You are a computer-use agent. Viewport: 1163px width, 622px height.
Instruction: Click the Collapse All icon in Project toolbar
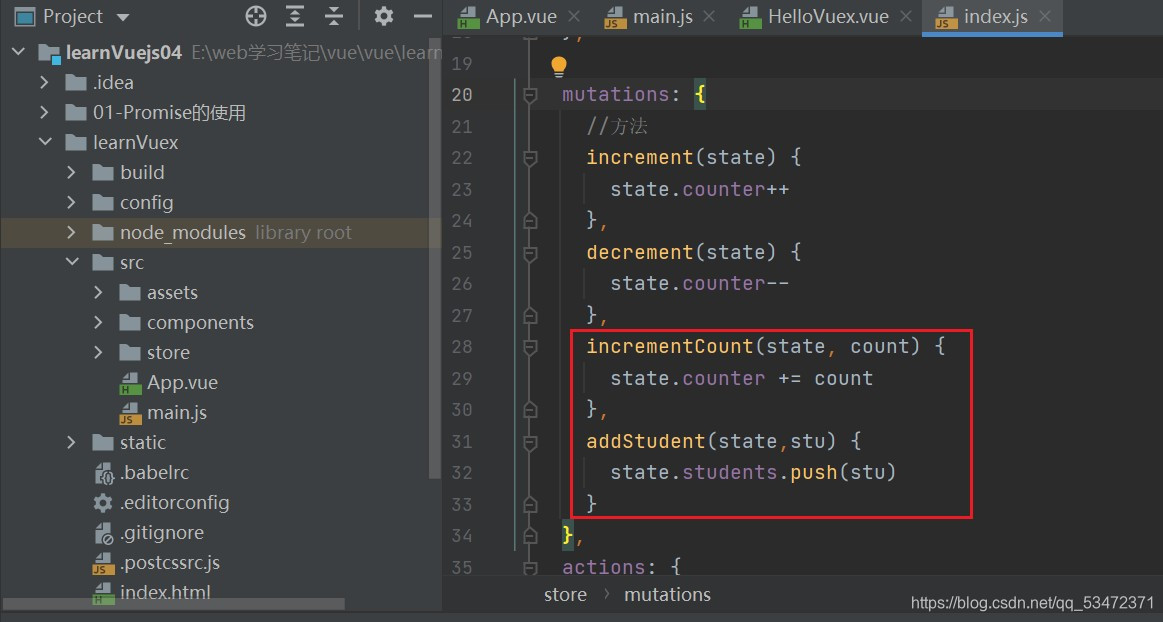tap(334, 16)
